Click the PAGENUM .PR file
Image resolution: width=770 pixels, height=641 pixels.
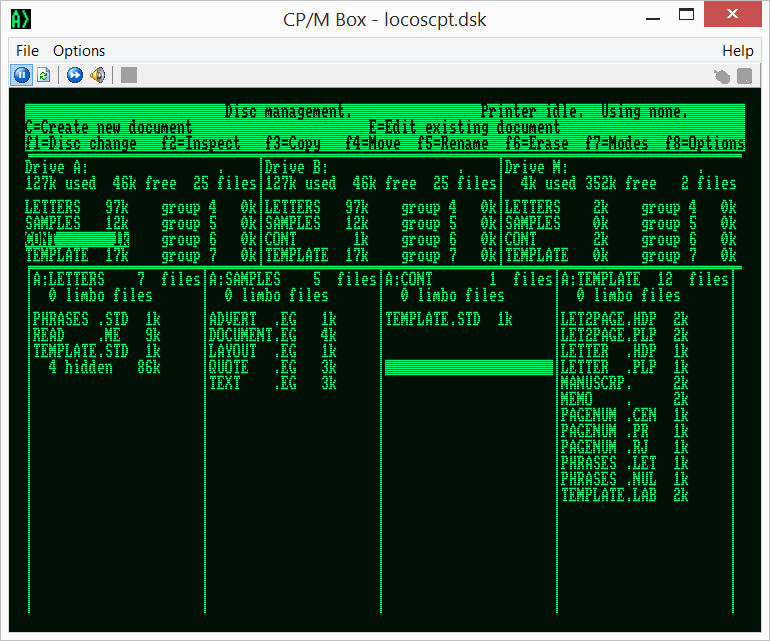[x=625, y=431]
